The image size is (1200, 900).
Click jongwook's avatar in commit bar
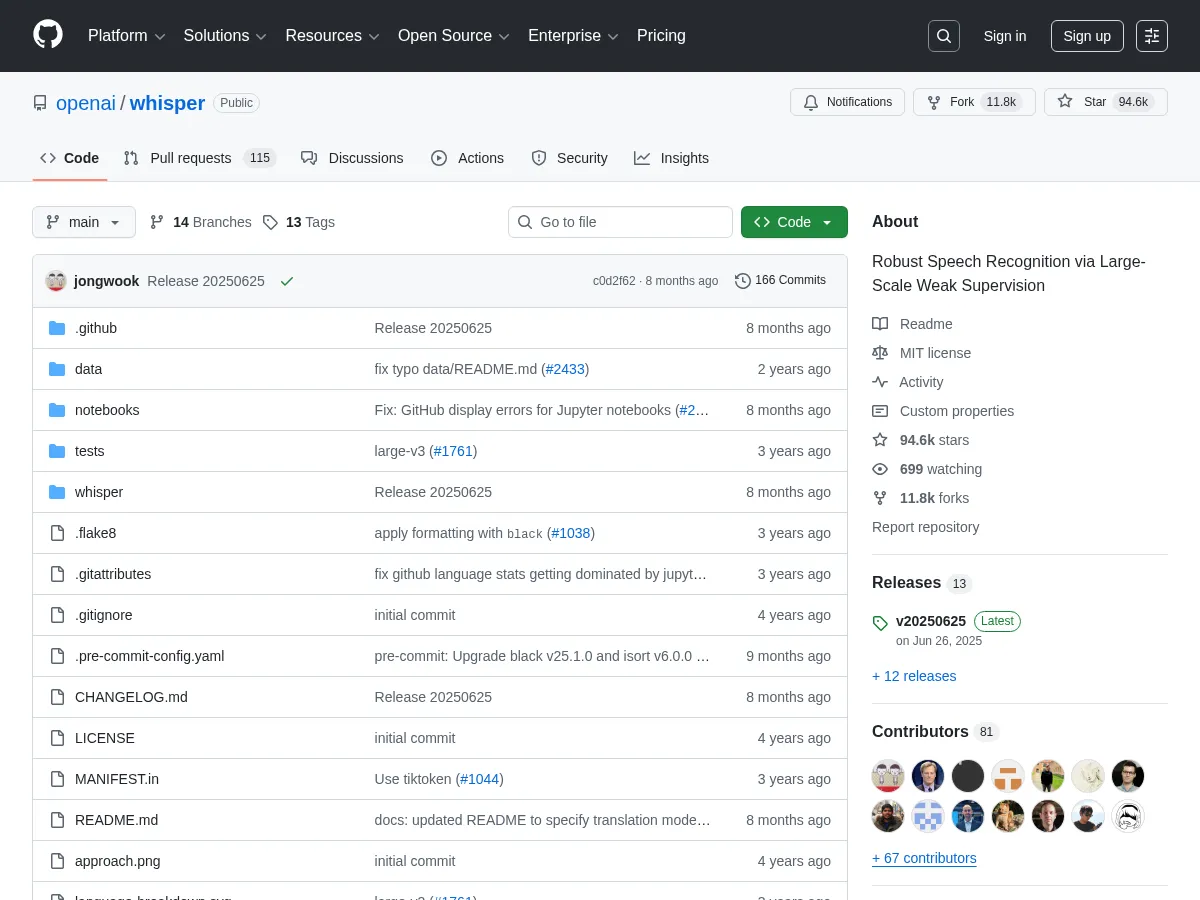pyautogui.click(x=56, y=281)
